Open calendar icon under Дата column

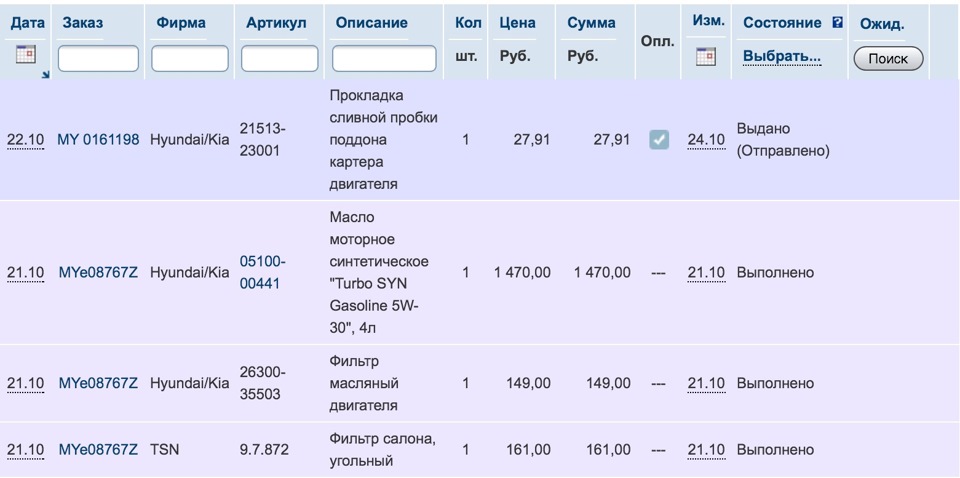pos(26,54)
